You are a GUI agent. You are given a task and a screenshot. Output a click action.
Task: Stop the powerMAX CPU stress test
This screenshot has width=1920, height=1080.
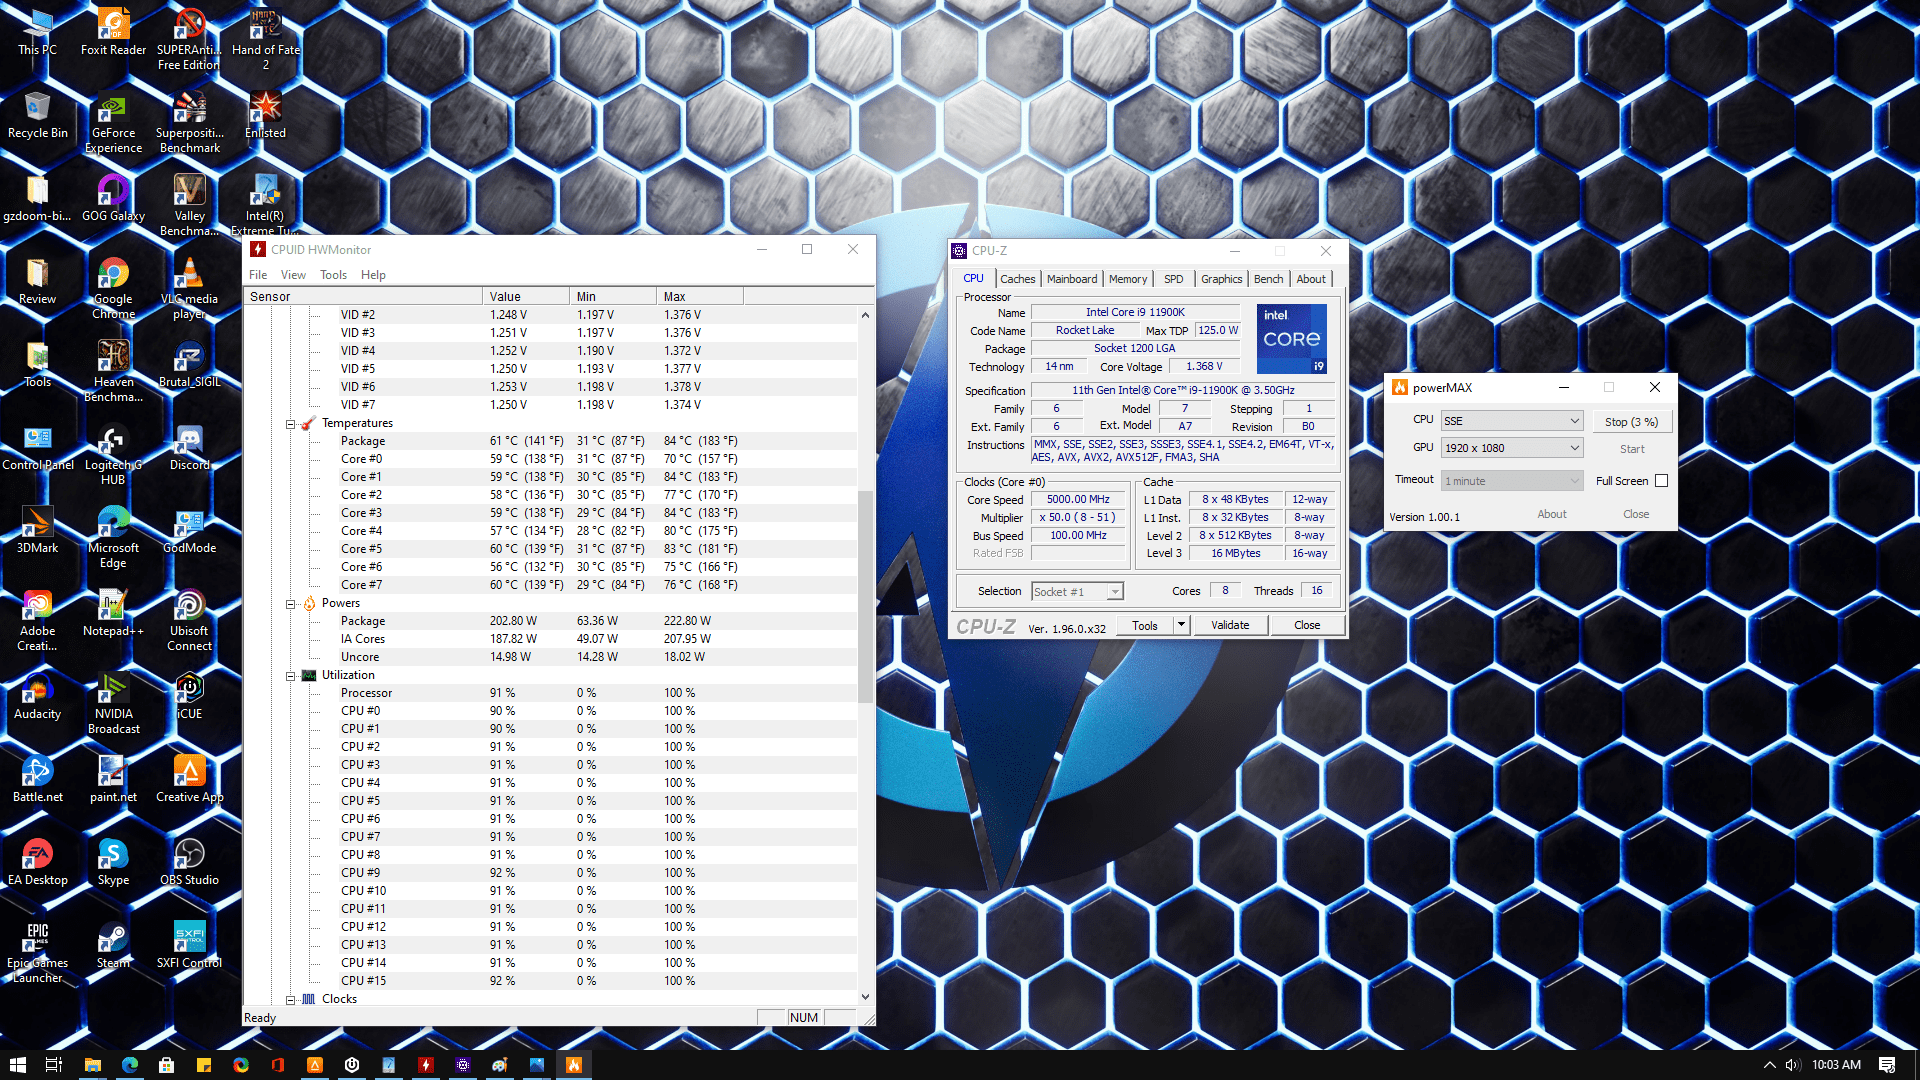[x=1631, y=422]
